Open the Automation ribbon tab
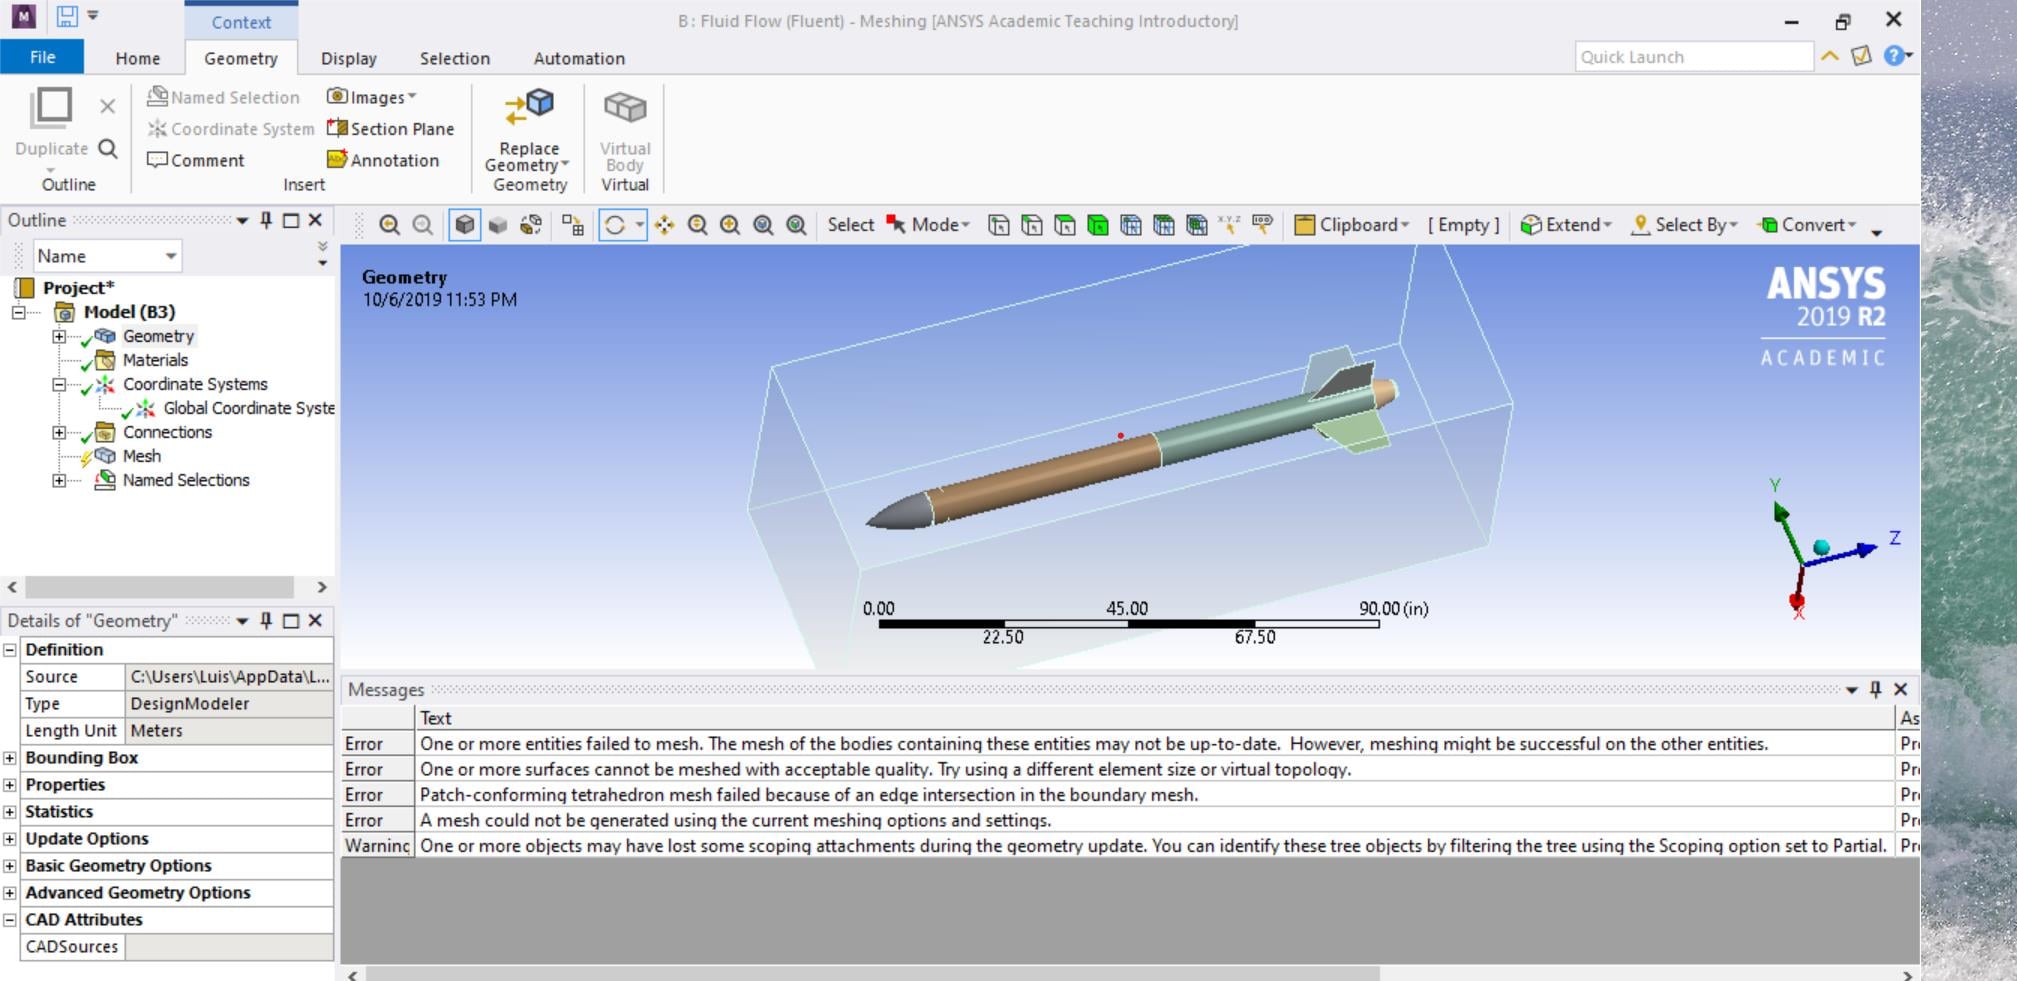 point(579,58)
